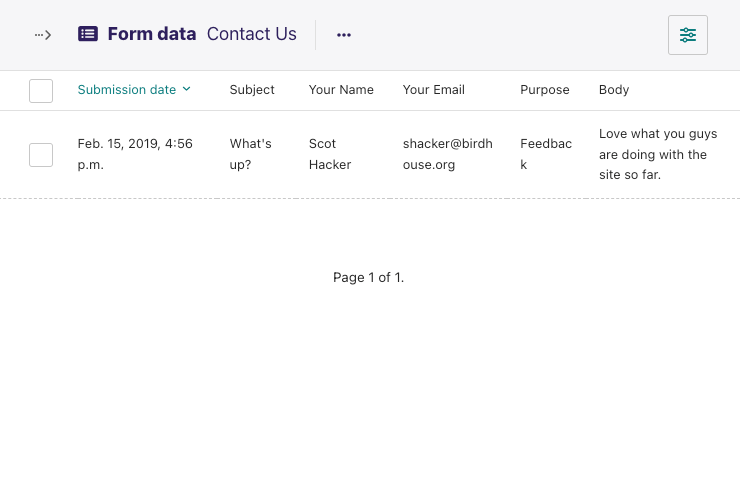Click the Feedback purpose cell
The width and height of the screenshot is (740, 499).
point(546,154)
